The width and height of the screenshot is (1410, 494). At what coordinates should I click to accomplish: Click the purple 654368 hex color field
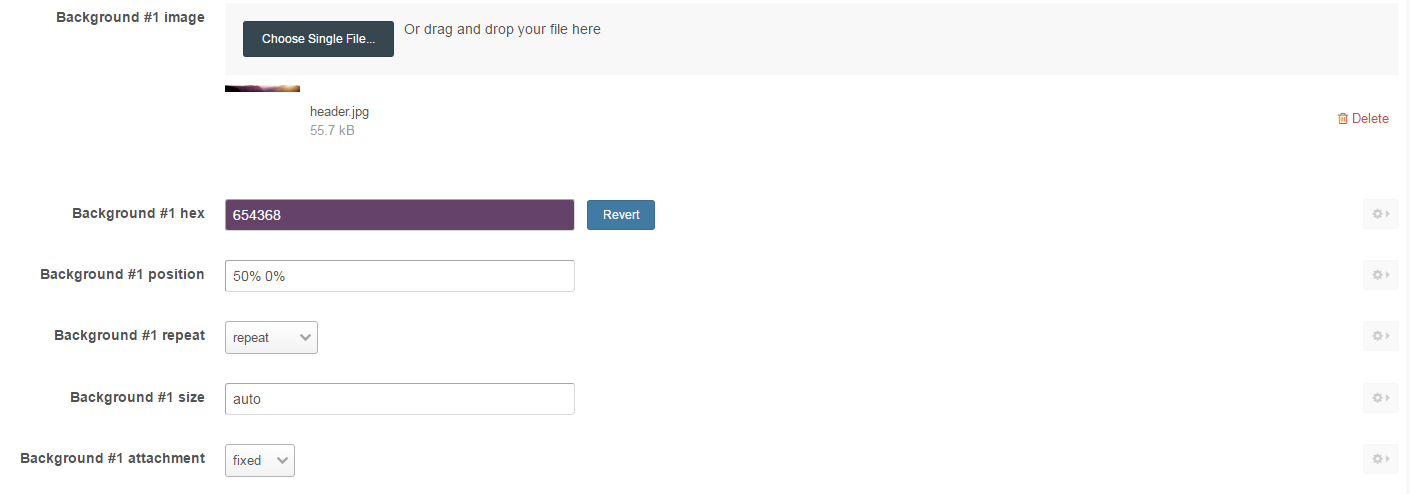point(399,215)
